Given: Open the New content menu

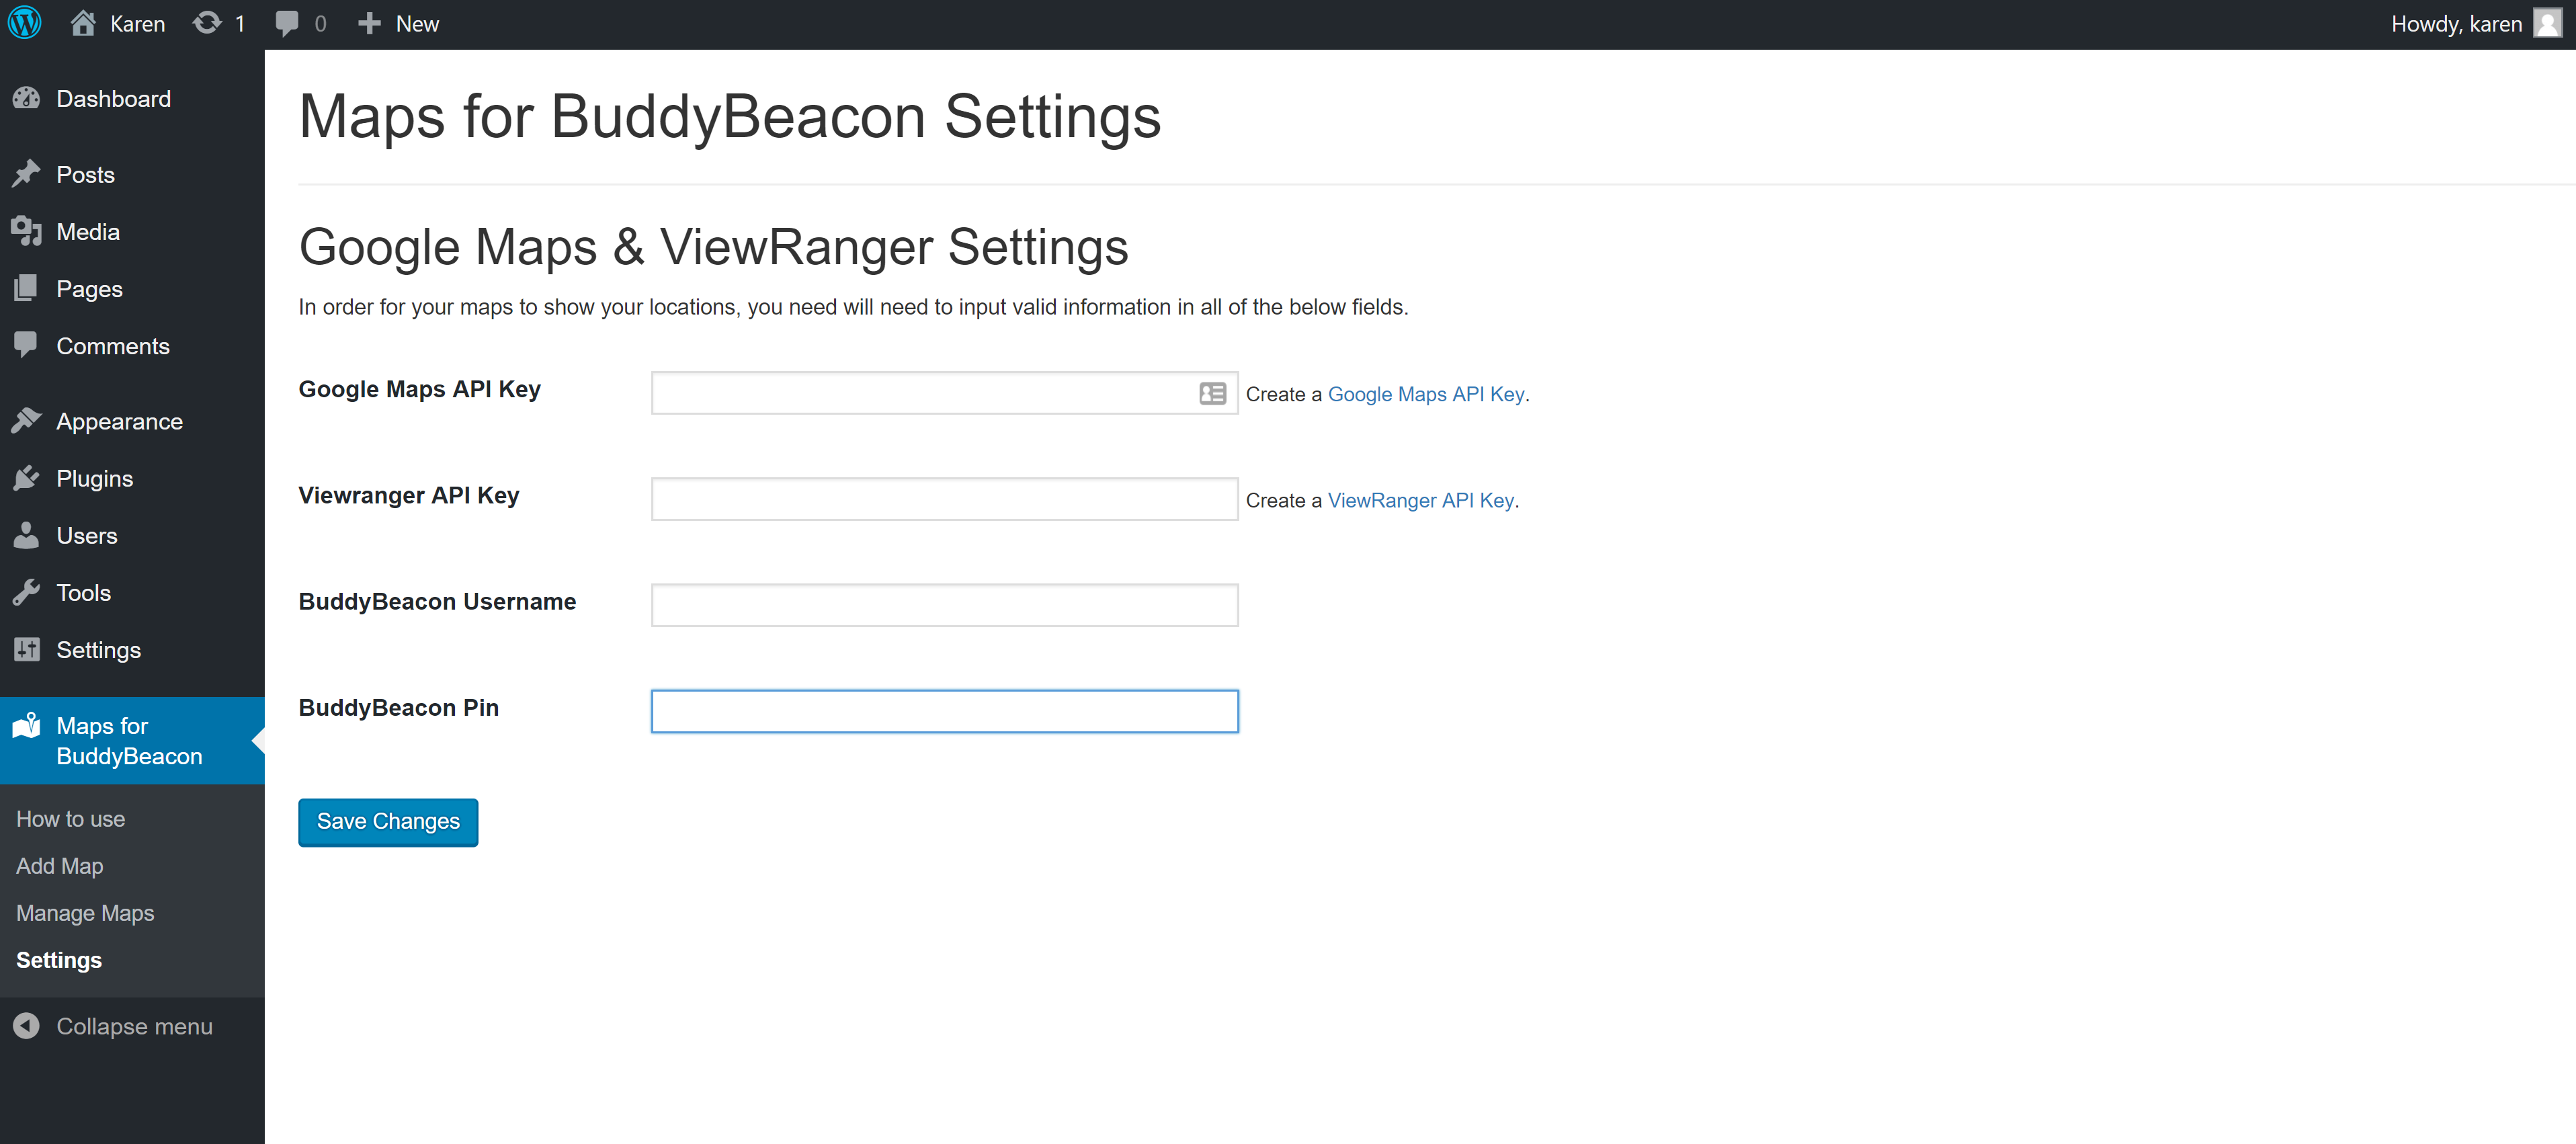Looking at the screenshot, I should pos(399,23).
